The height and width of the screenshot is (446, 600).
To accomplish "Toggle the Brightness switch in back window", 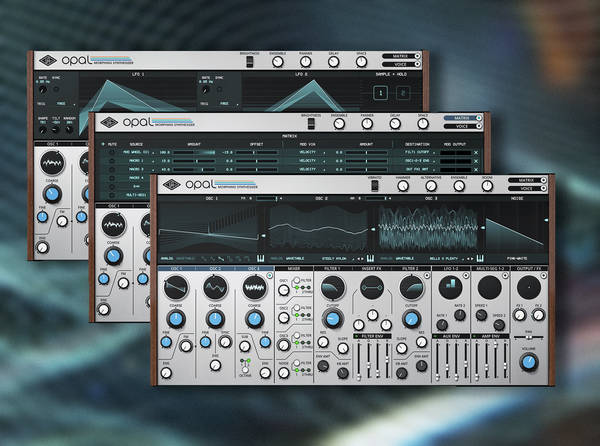I will coord(249,62).
